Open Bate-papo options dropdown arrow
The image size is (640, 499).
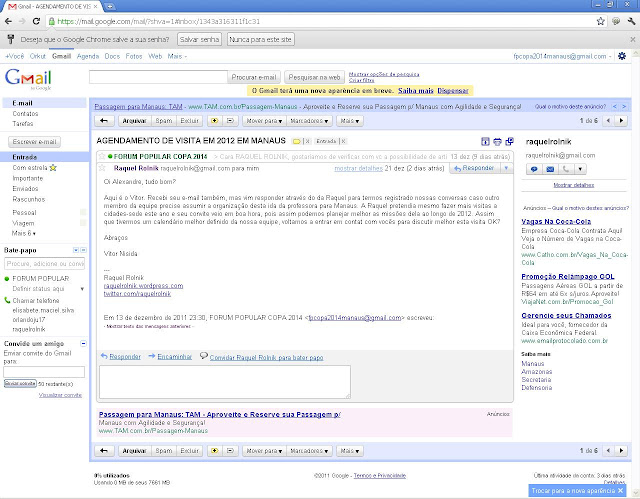click(76, 250)
